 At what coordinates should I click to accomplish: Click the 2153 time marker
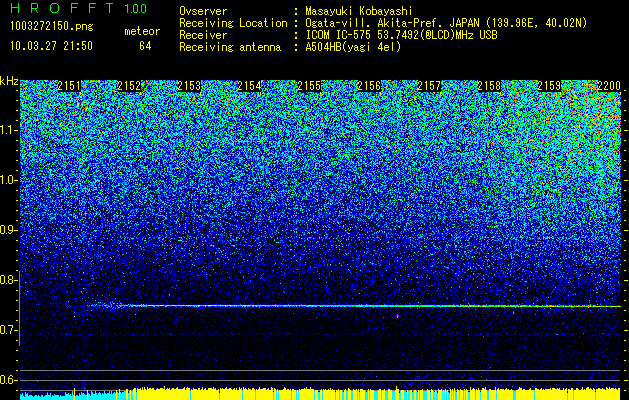pyautogui.click(x=189, y=86)
